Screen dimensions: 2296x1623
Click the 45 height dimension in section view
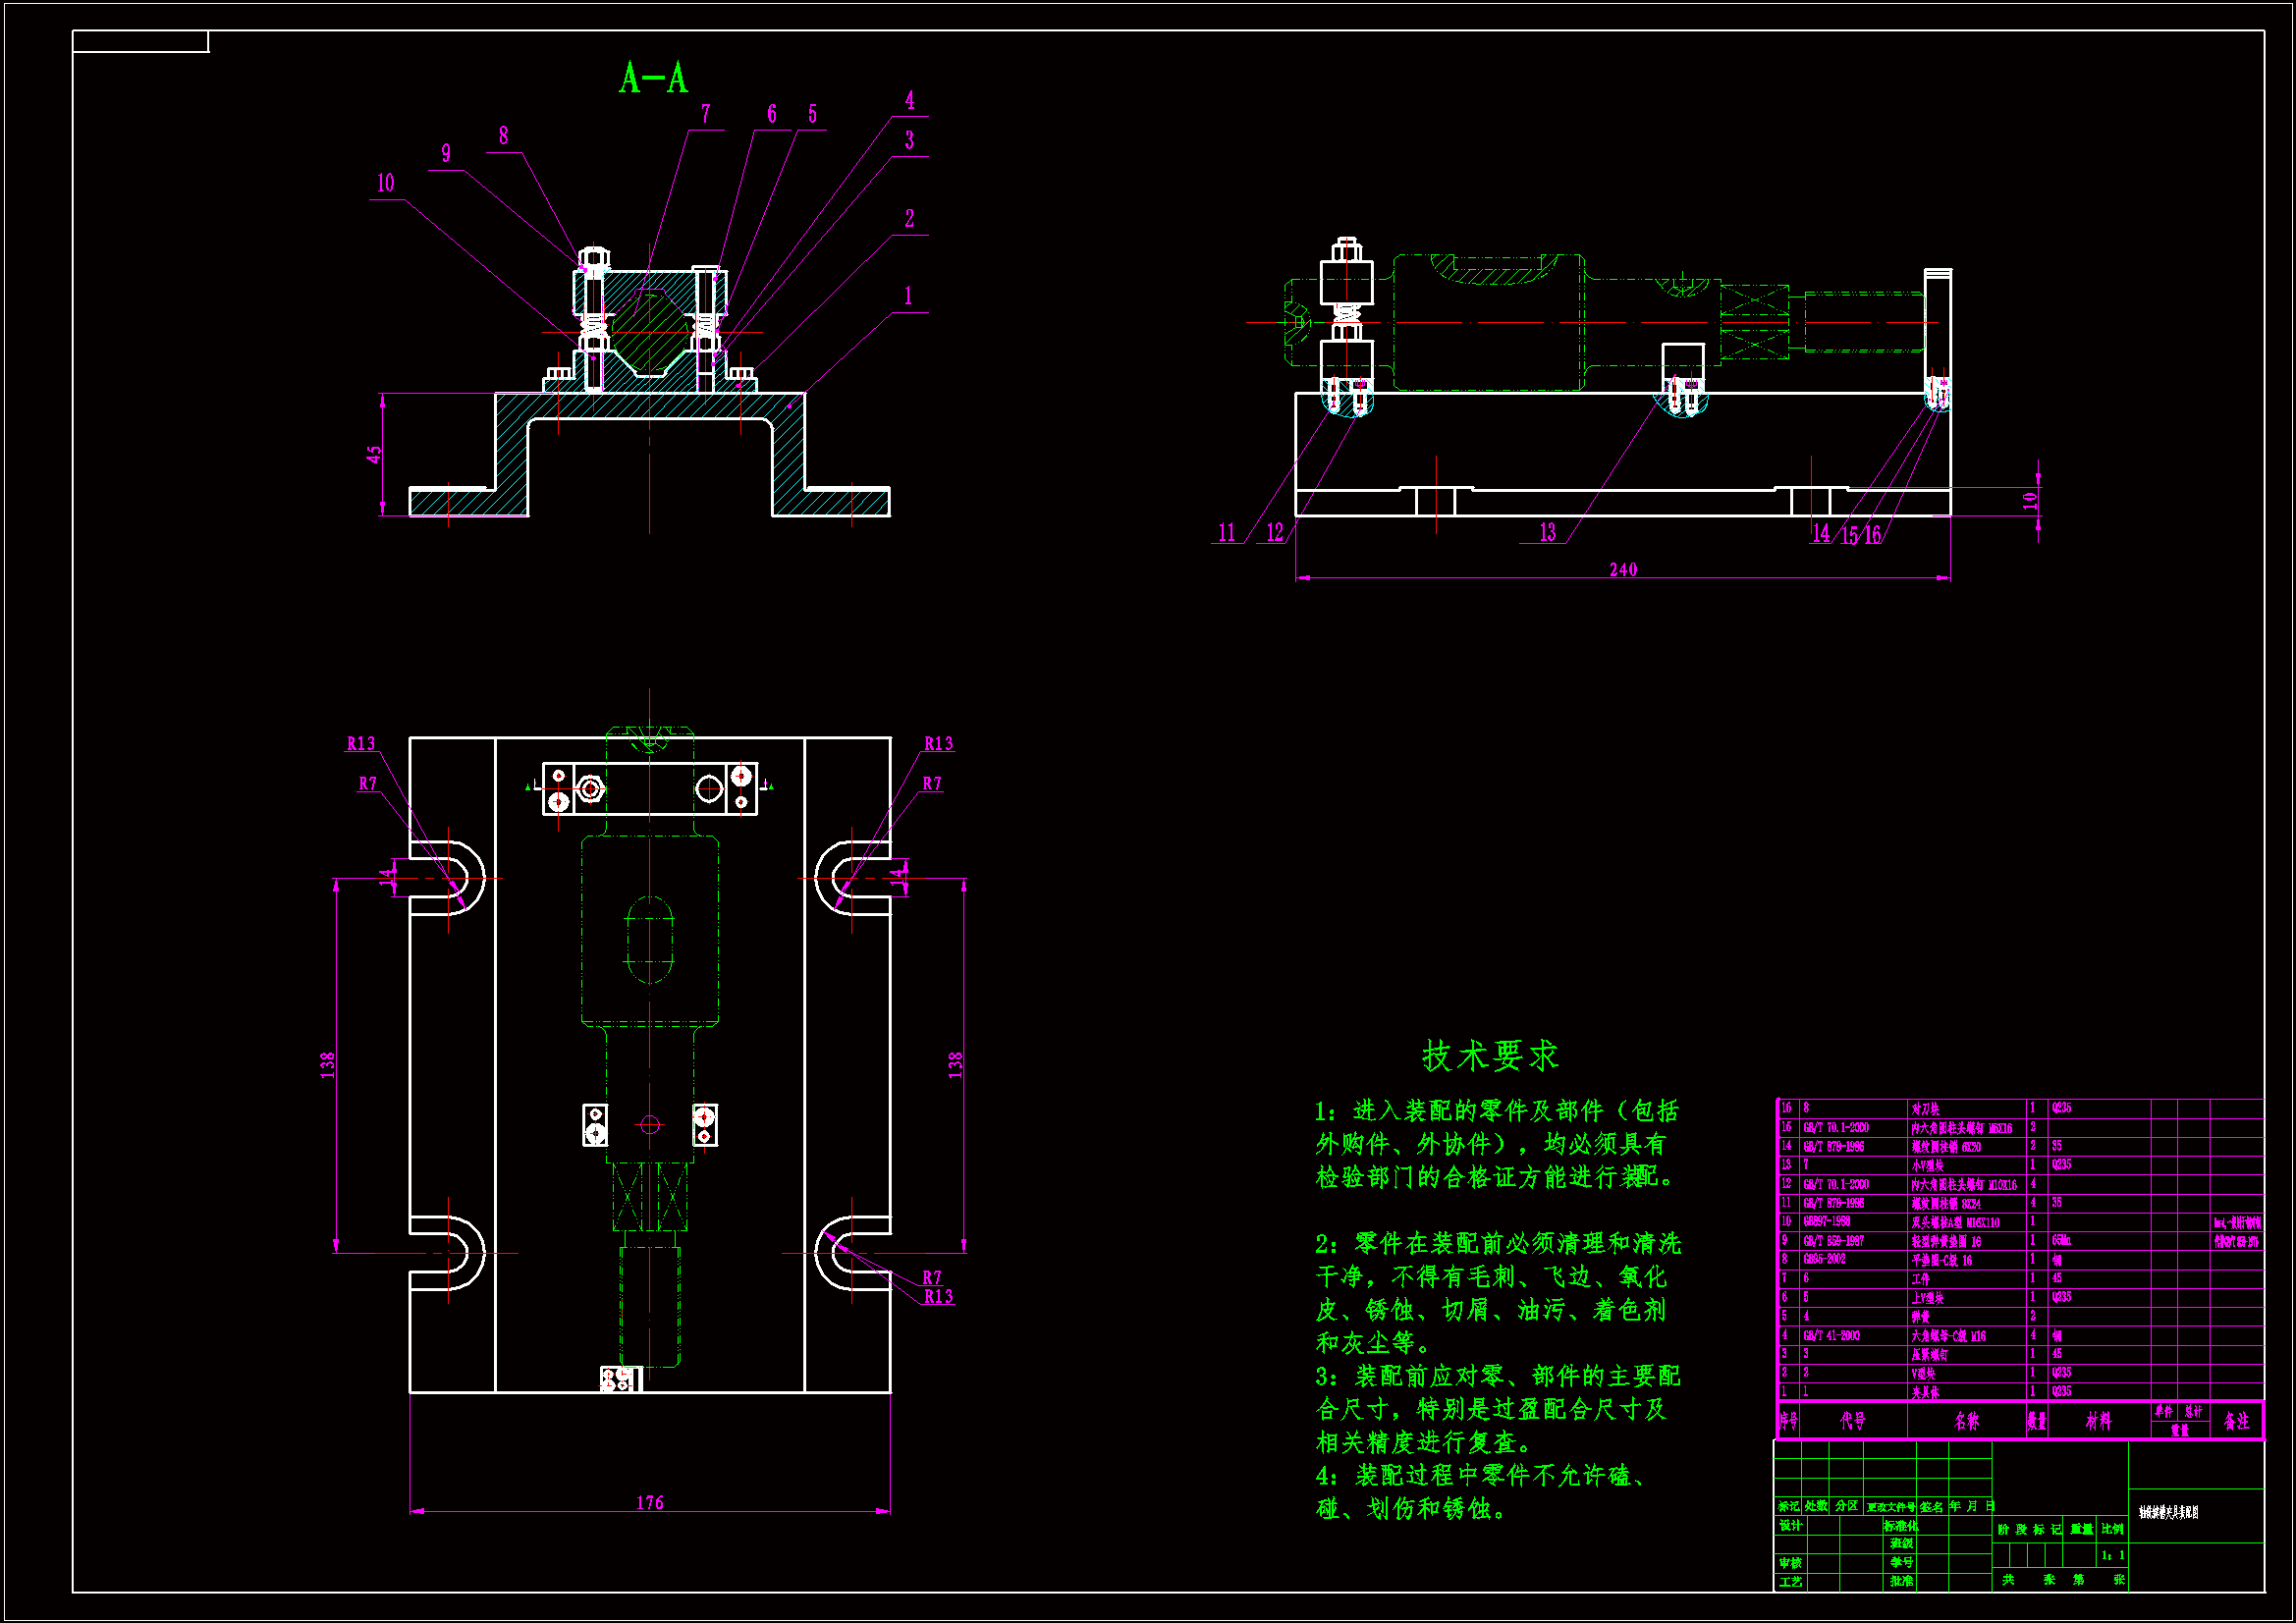[x=374, y=455]
